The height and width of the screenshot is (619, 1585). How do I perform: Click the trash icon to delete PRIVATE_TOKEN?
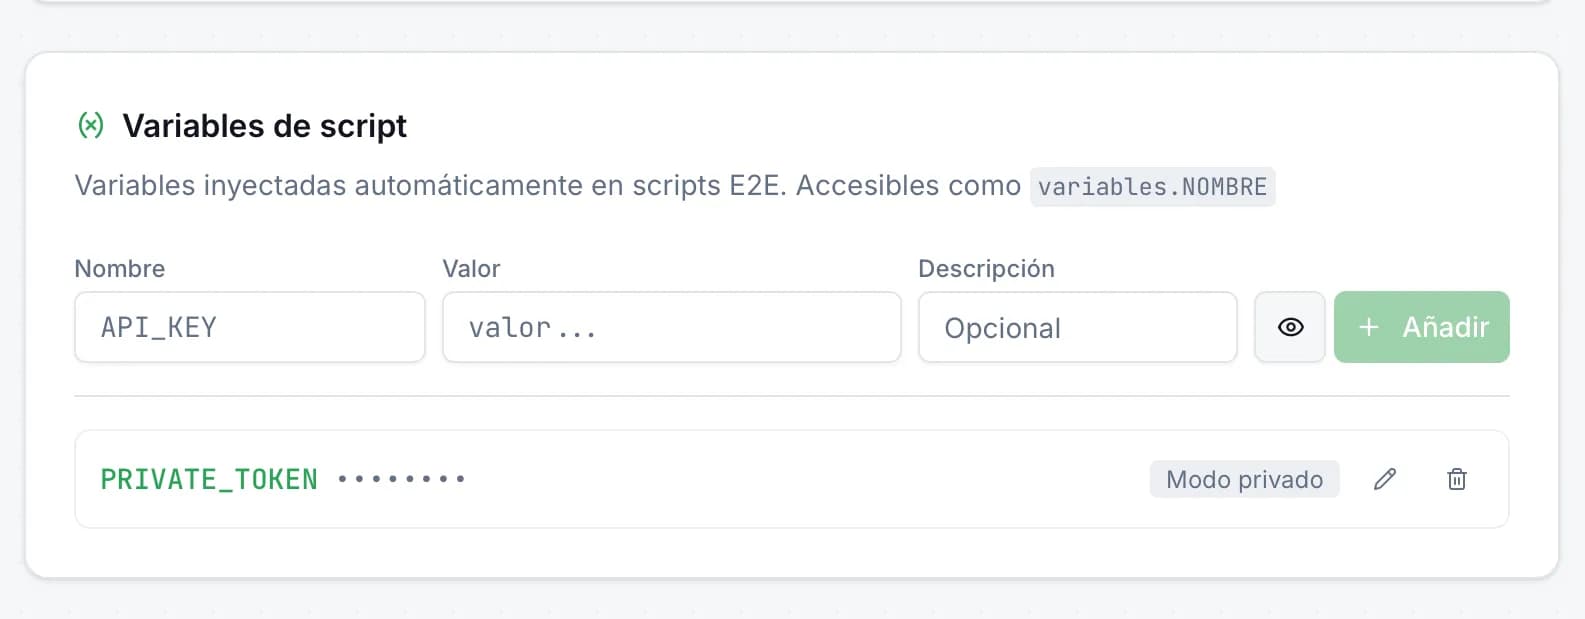(1457, 479)
